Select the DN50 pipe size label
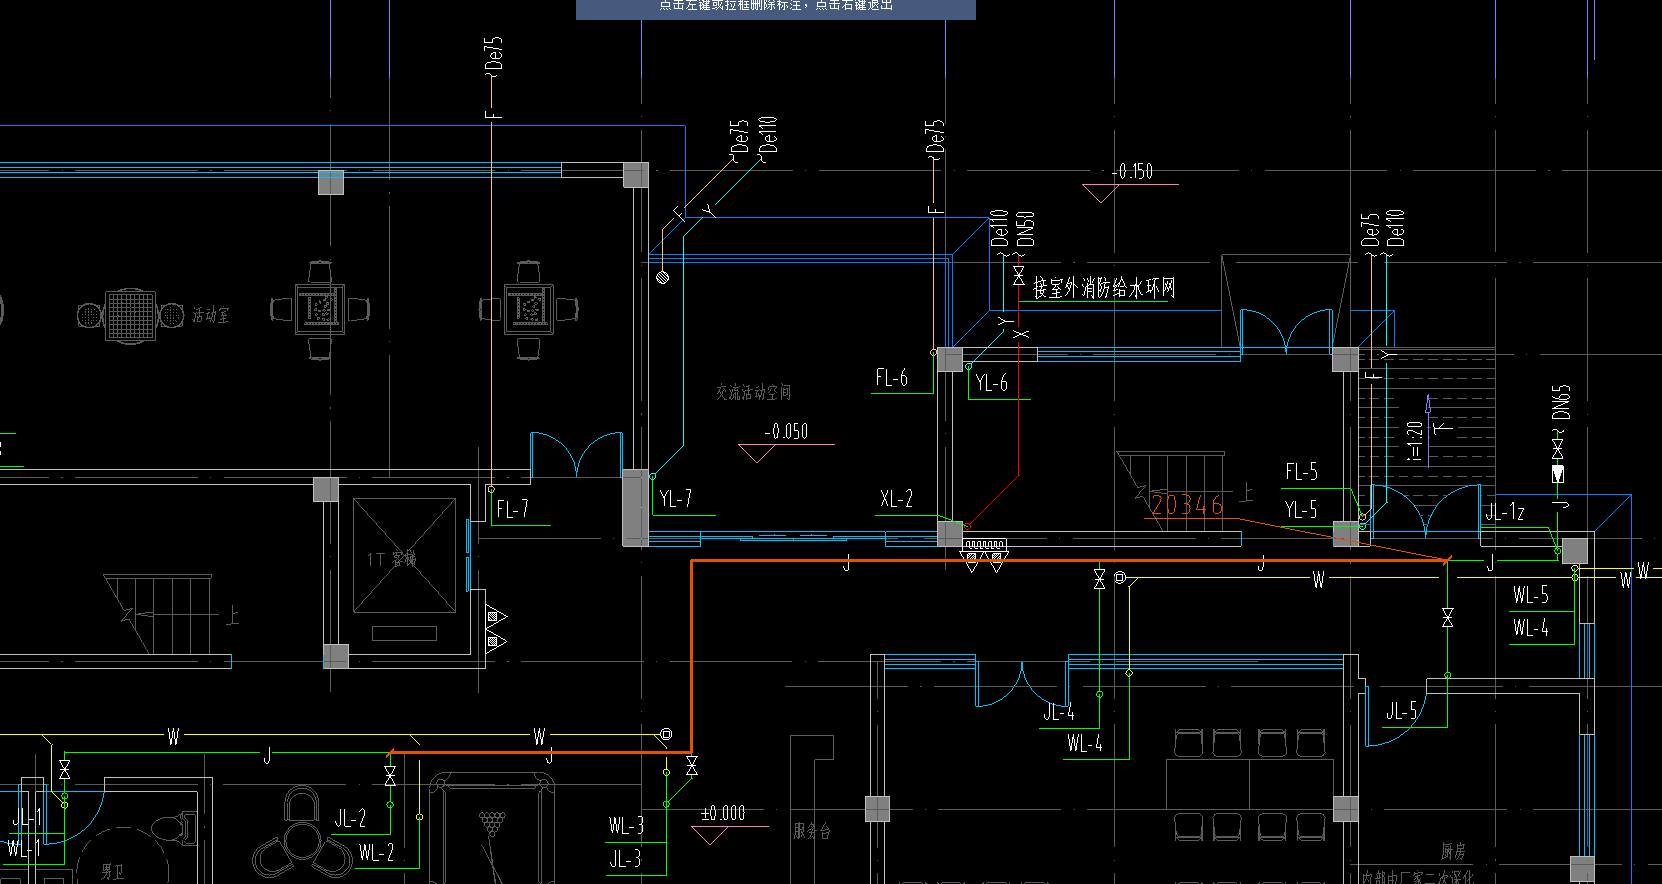This screenshot has width=1662, height=884. pos(1025,229)
